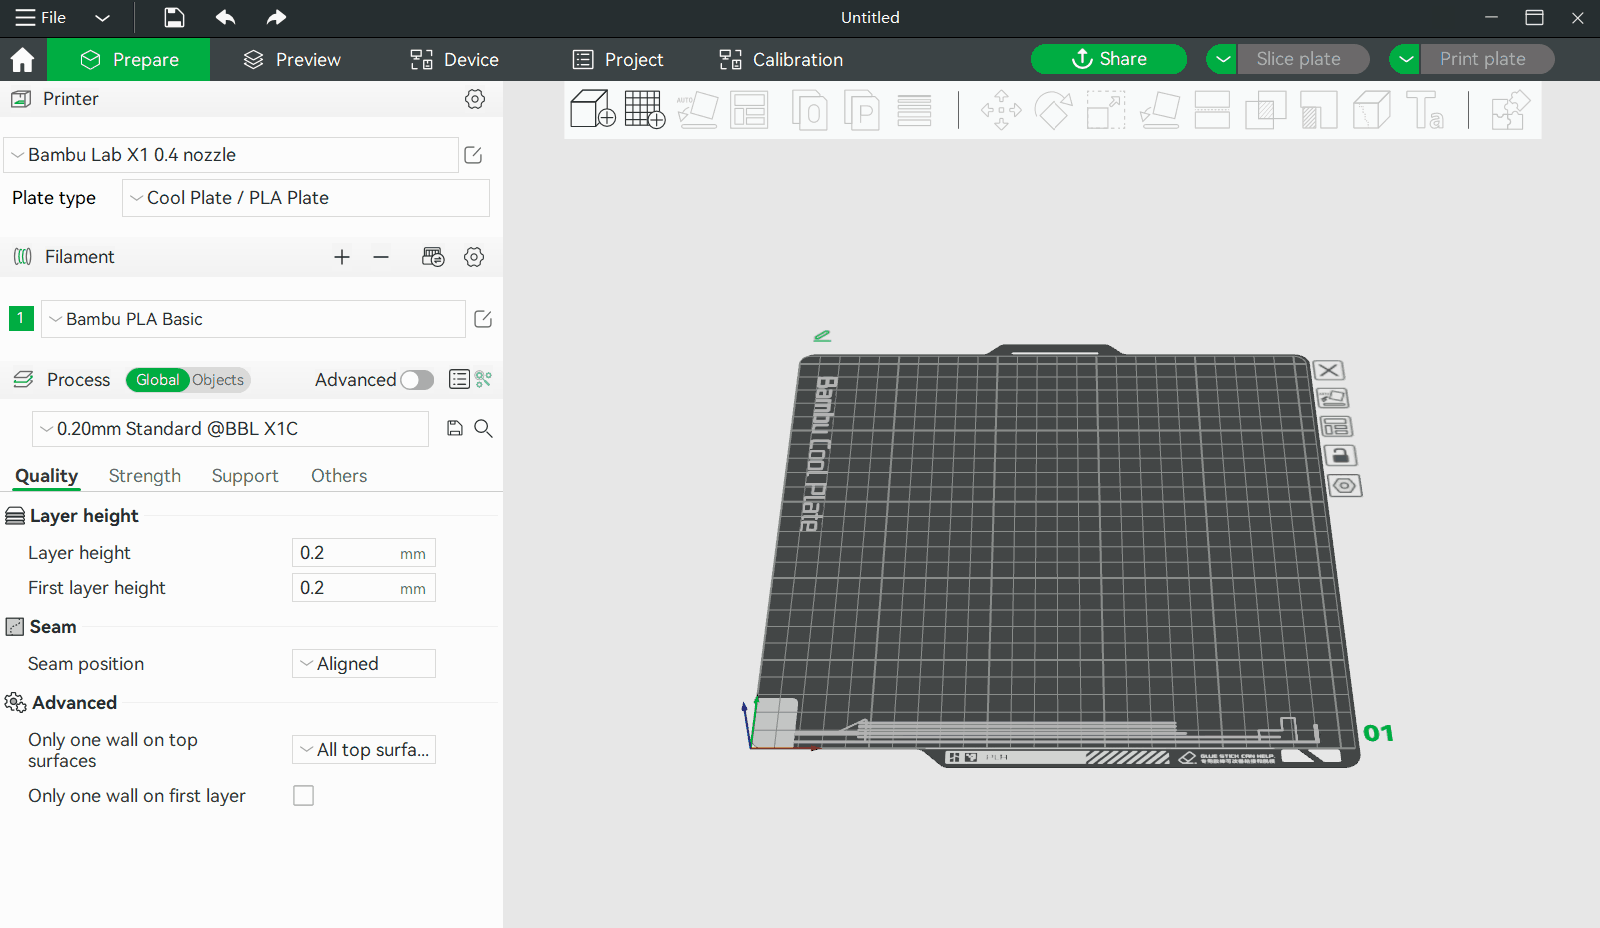Image resolution: width=1600 pixels, height=928 pixels.
Task: Click the First layer height value field
Action: [364, 588]
